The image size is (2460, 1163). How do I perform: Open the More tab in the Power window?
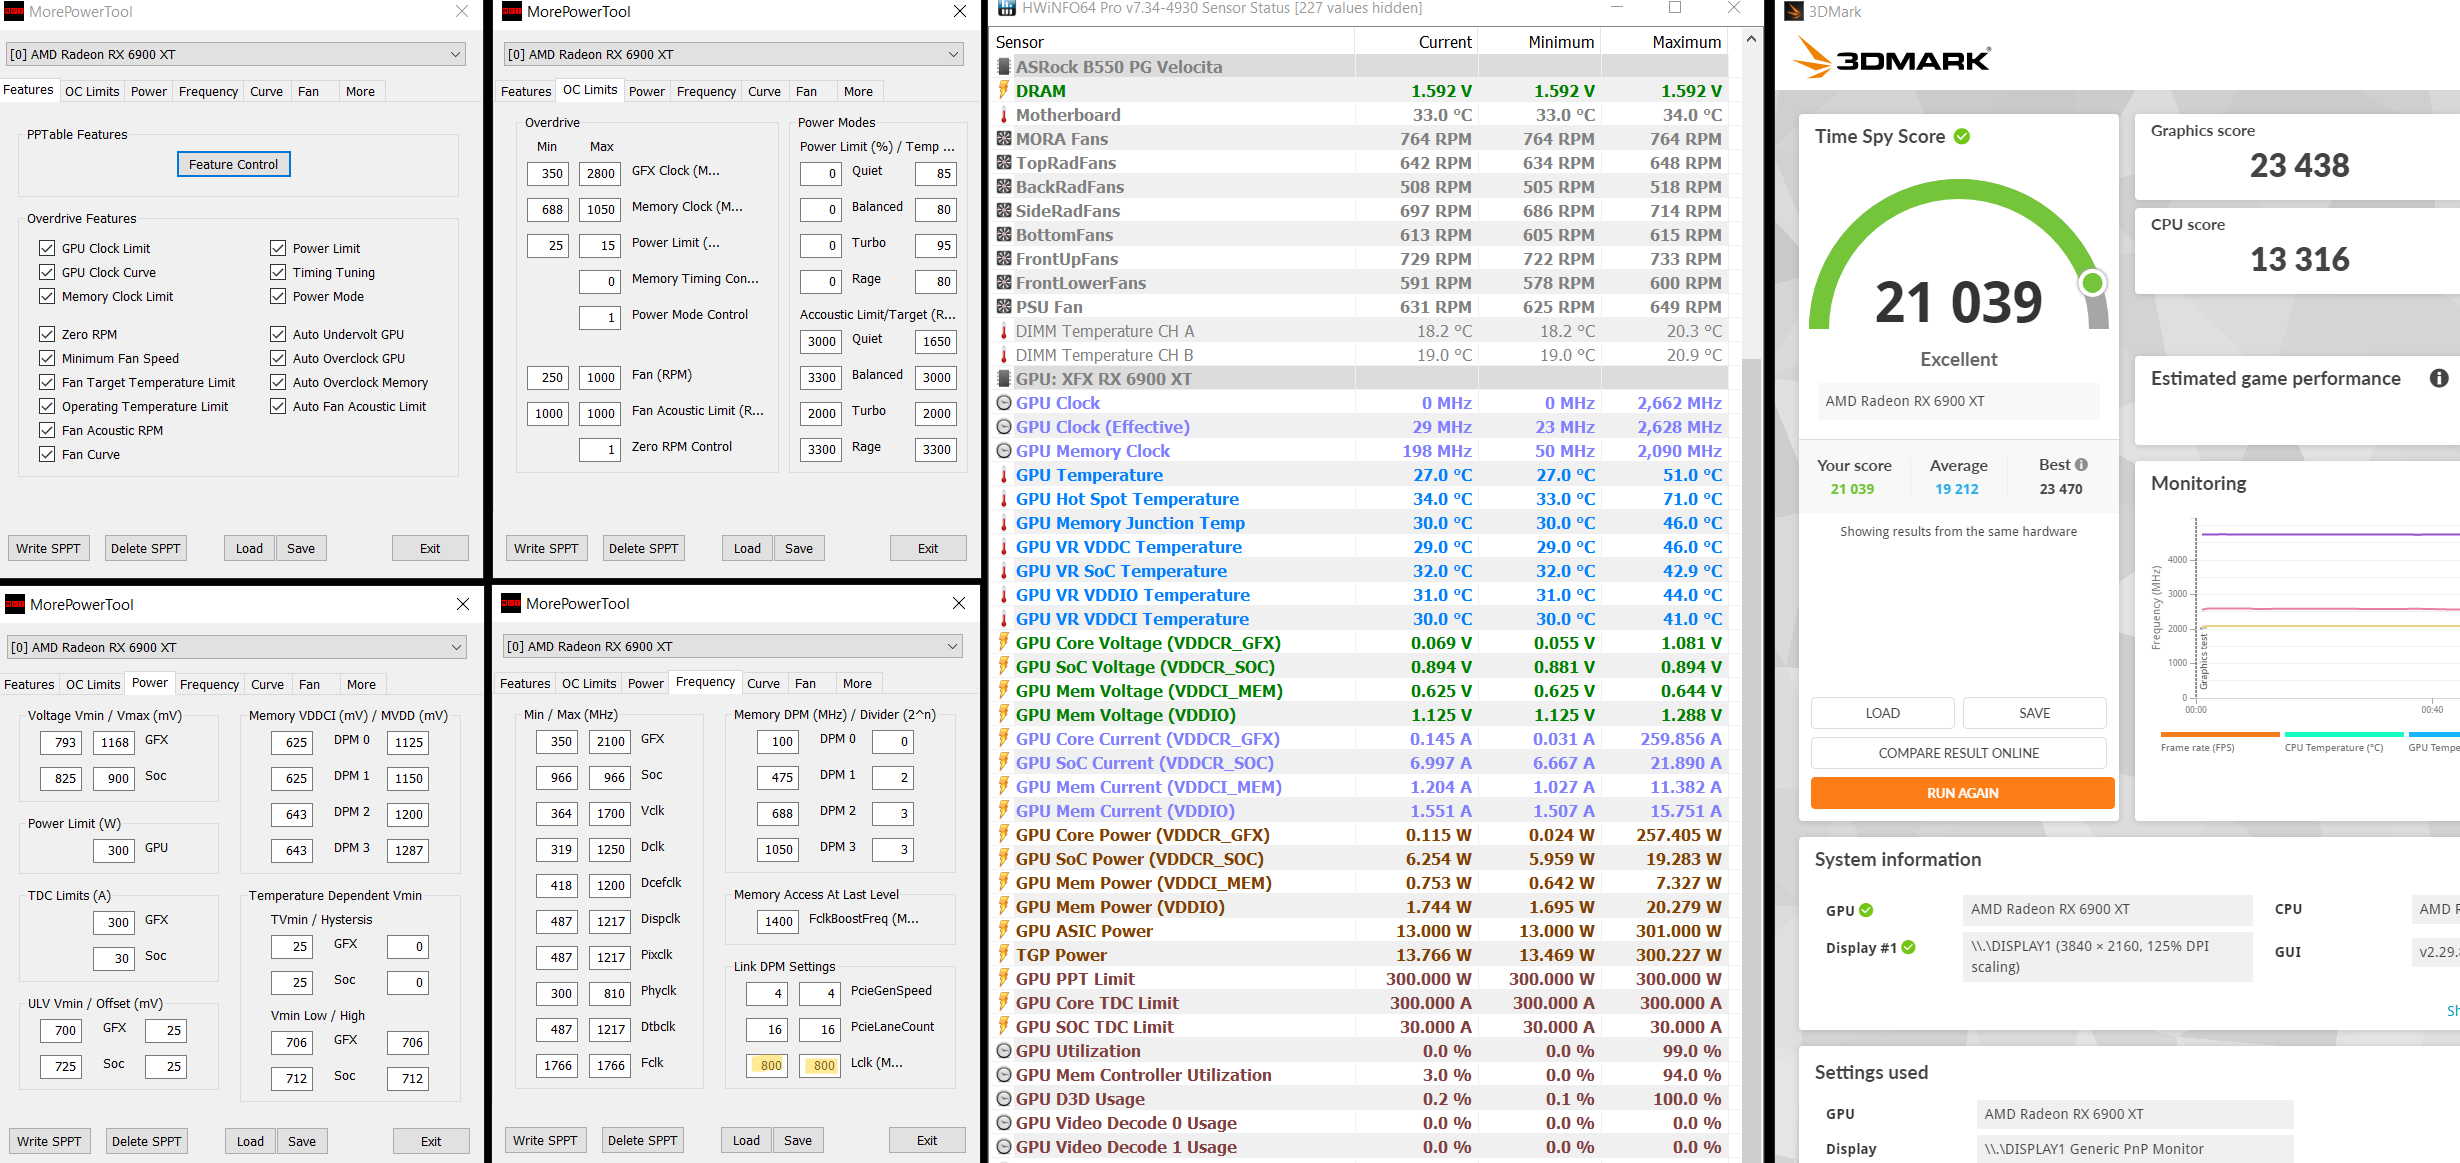pos(361,684)
